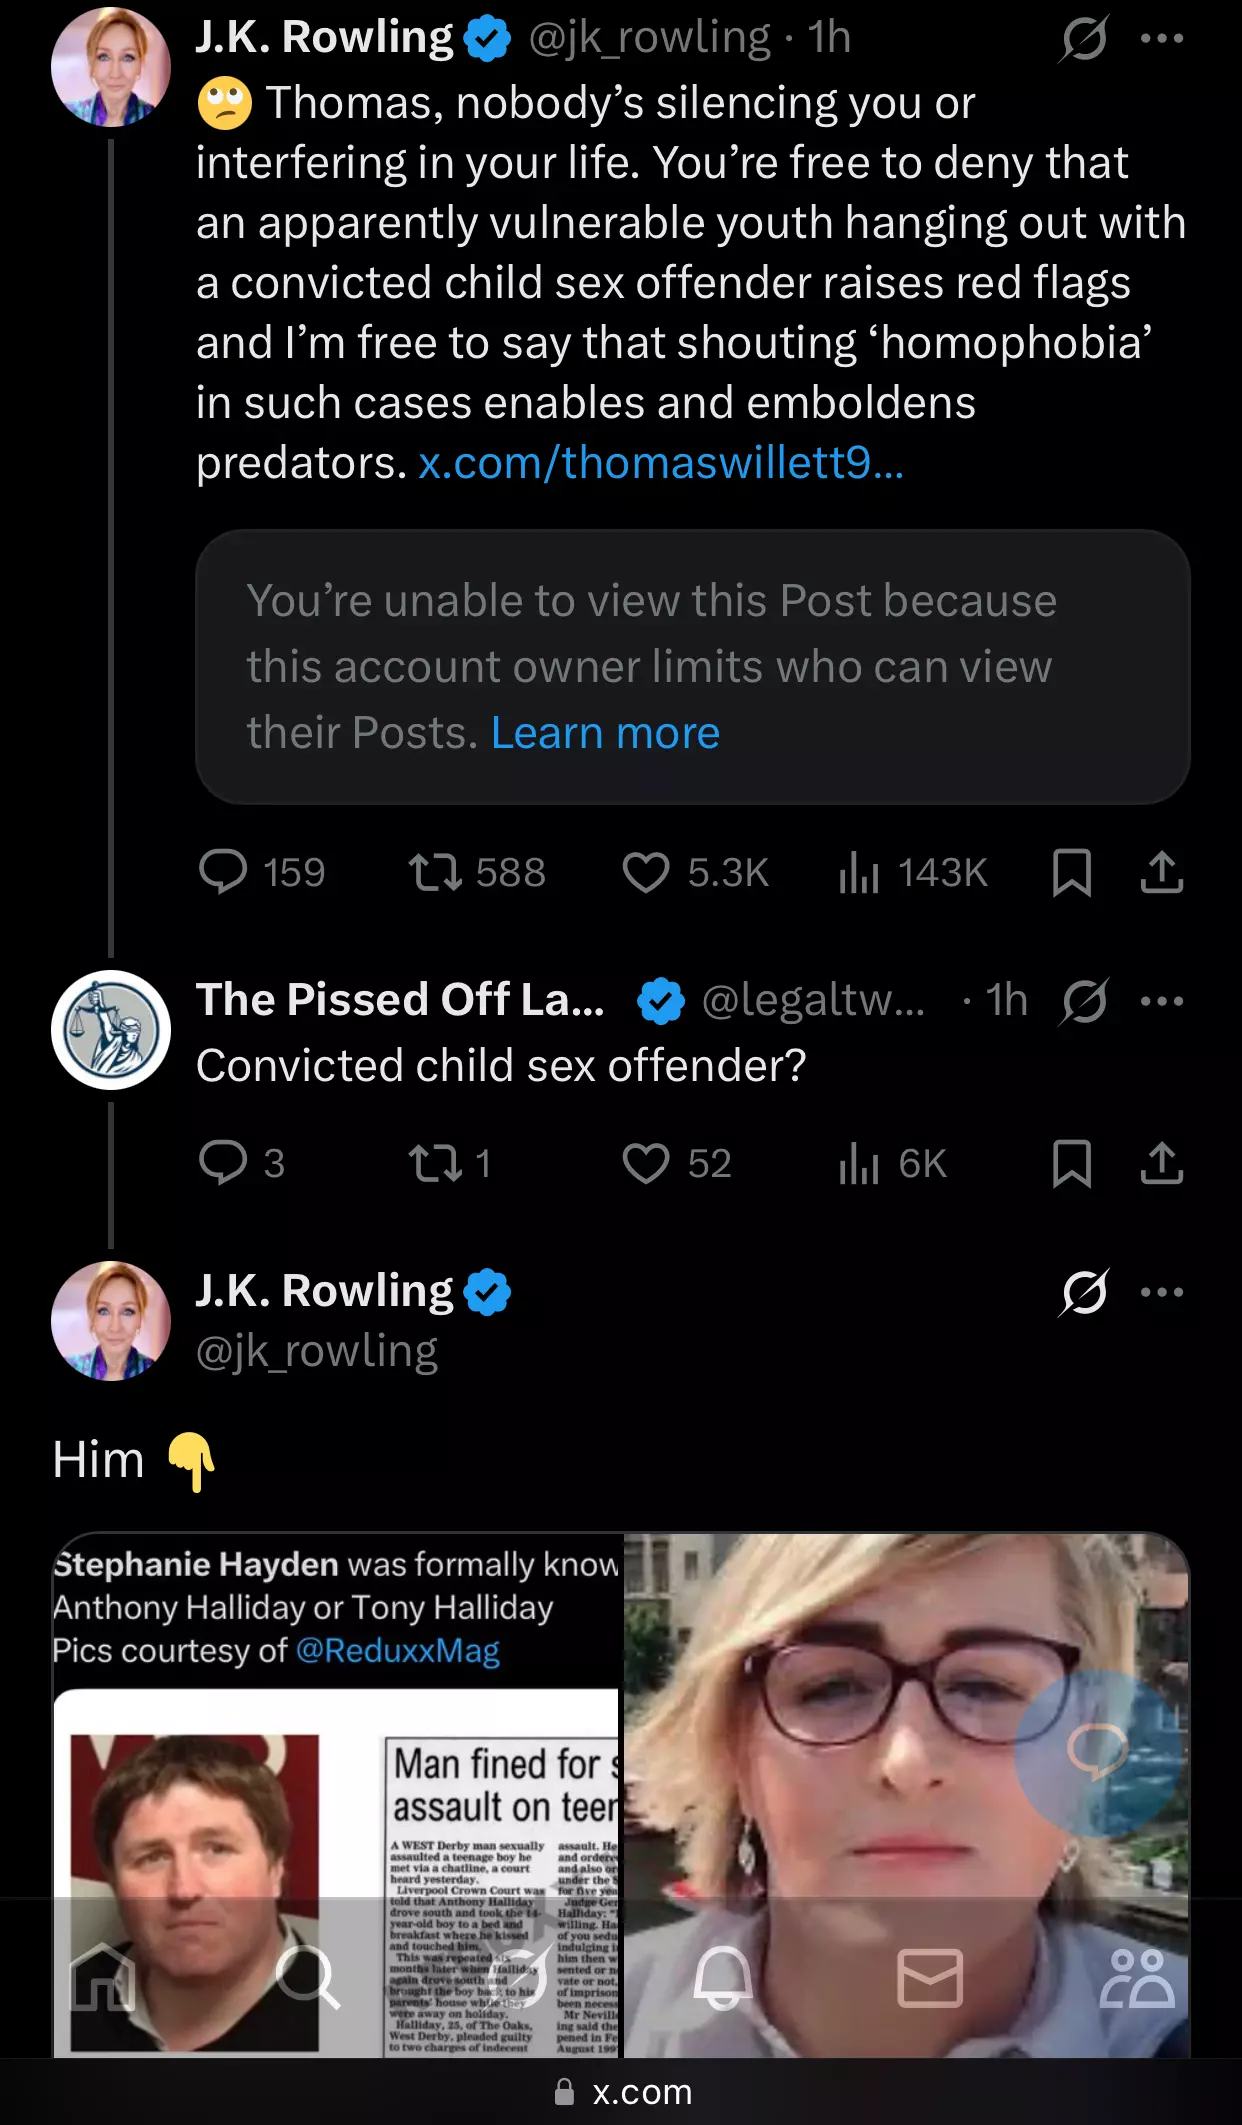Like the 'Convicted child sex offender?' reply
The width and height of the screenshot is (1242, 2125).
click(645, 1163)
